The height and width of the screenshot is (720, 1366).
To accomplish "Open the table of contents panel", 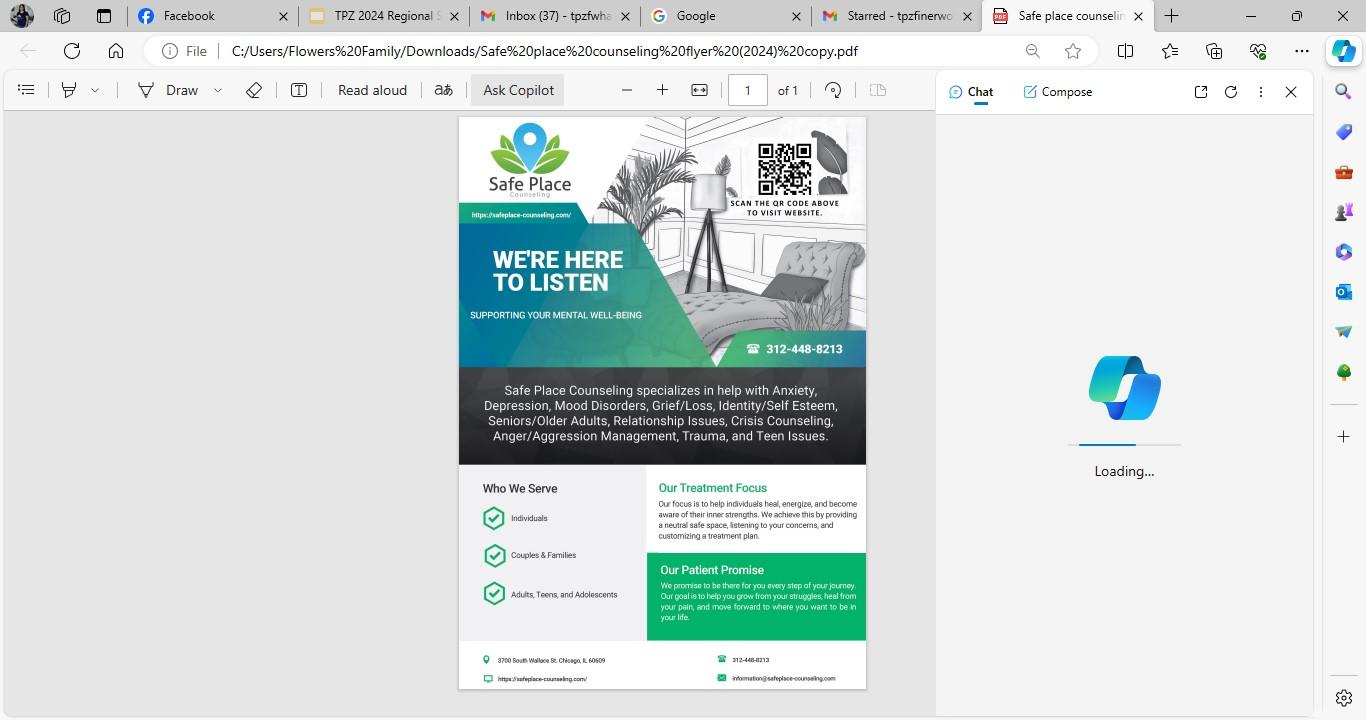I will click(27, 90).
